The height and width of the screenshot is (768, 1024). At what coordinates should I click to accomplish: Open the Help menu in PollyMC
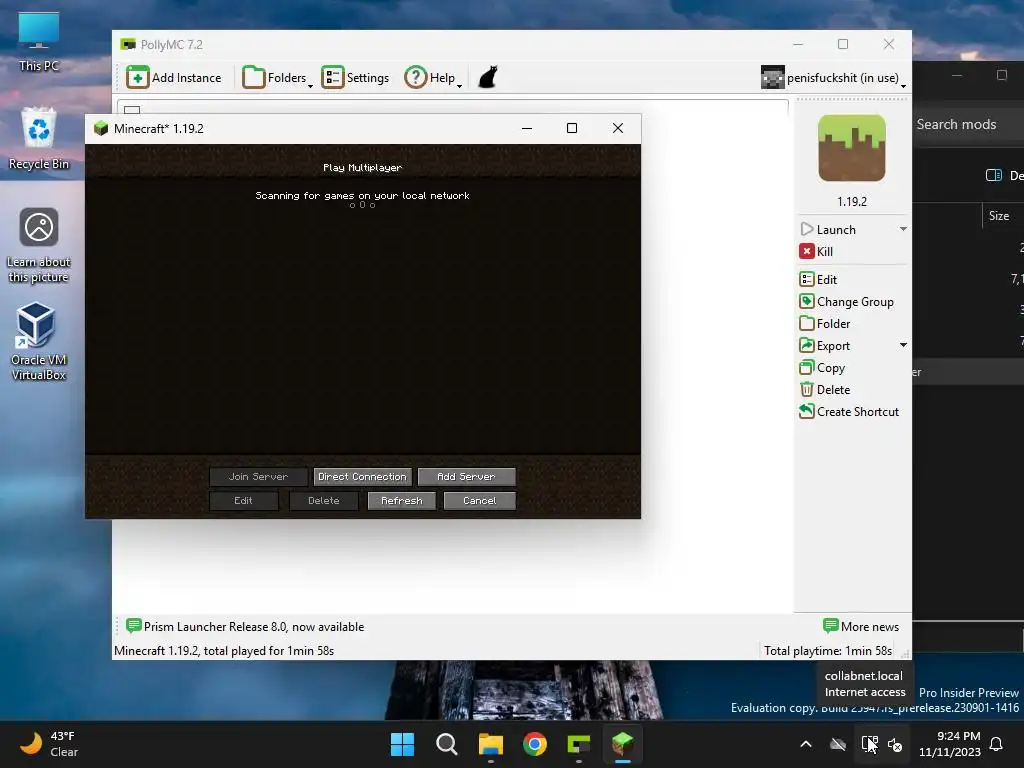(432, 78)
